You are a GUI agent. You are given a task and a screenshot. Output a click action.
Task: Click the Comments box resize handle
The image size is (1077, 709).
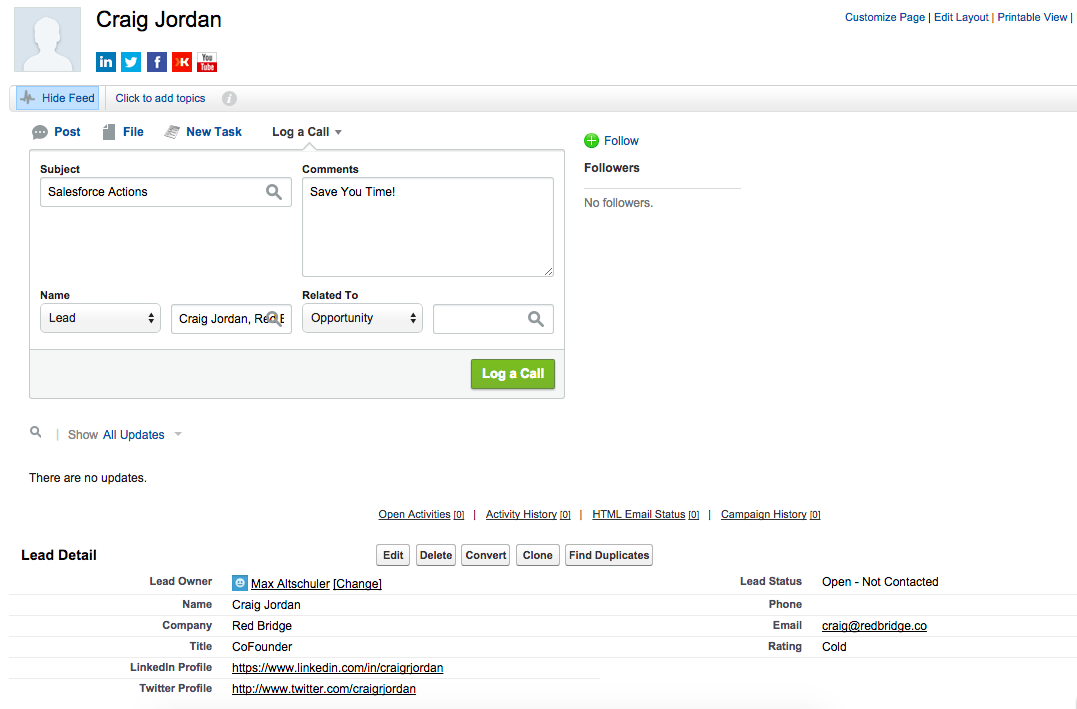pyautogui.click(x=548, y=271)
